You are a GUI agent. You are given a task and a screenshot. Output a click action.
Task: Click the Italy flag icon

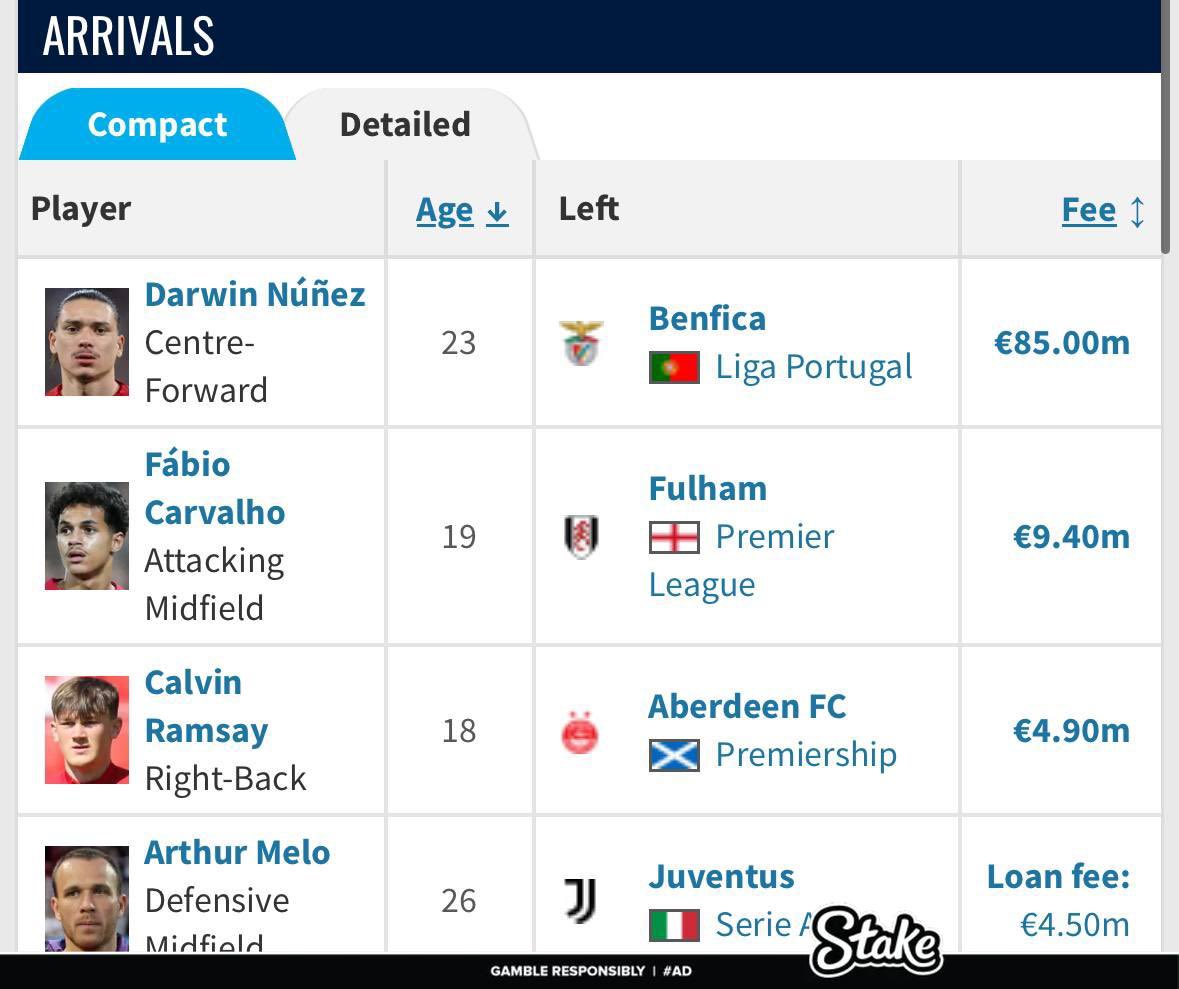674,925
